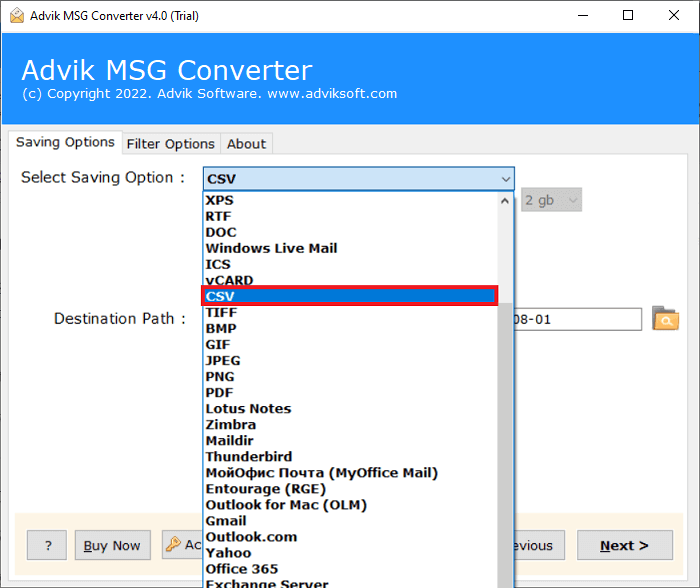Viewport: 700px width, 588px height.
Task: Click the dropdown list scrollbar thumb
Action: pos(505,445)
